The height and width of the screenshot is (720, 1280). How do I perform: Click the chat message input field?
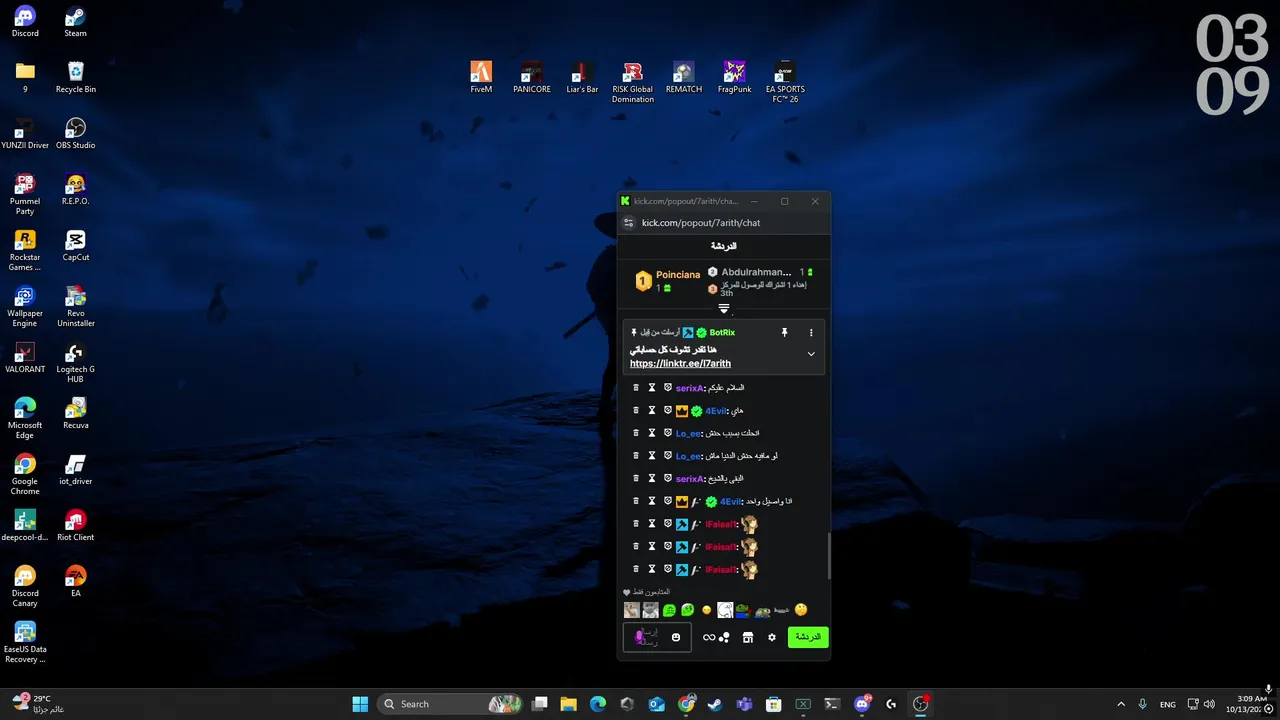tap(657, 637)
